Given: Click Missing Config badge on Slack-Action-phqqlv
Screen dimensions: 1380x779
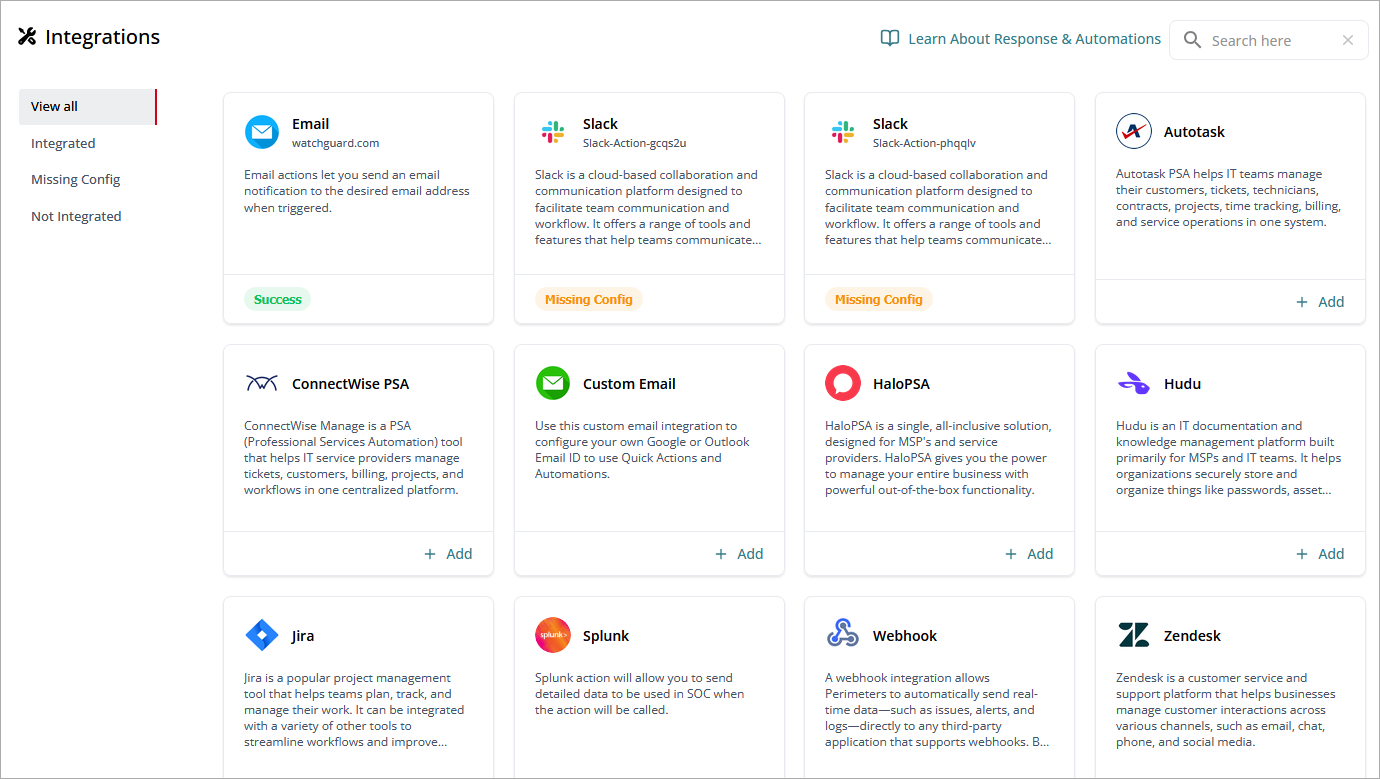Looking at the screenshot, I should [x=878, y=299].
